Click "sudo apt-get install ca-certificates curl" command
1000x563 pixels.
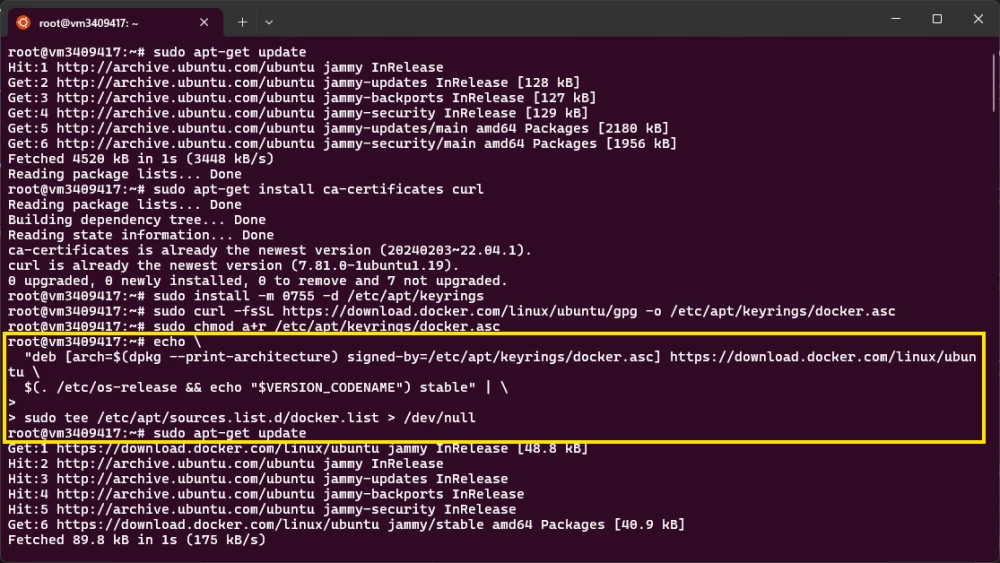(318, 189)
